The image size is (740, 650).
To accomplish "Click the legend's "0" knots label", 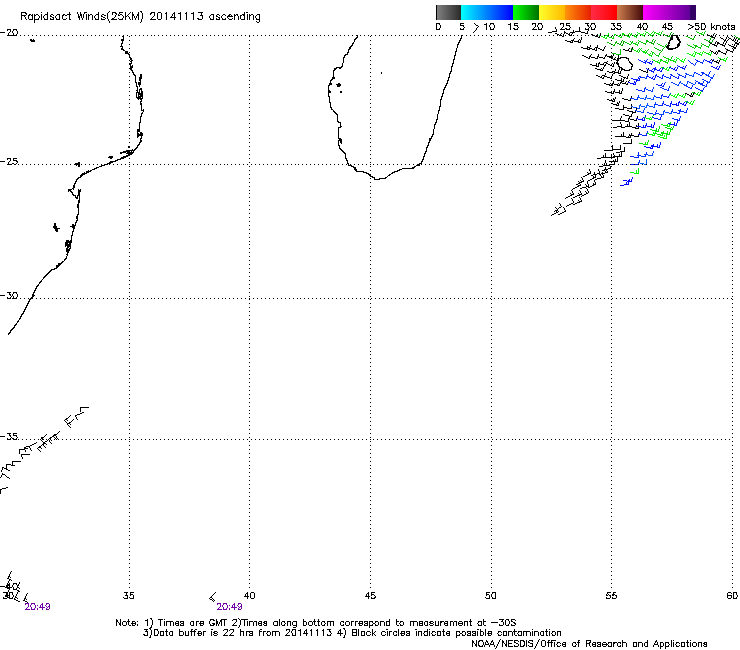I will 438,27.
